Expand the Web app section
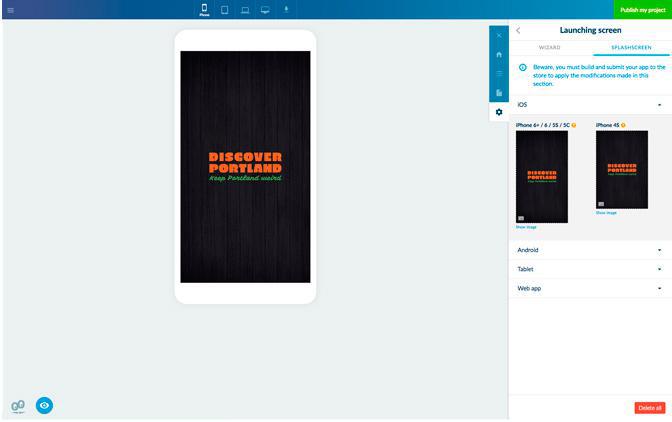 point(590,289)
